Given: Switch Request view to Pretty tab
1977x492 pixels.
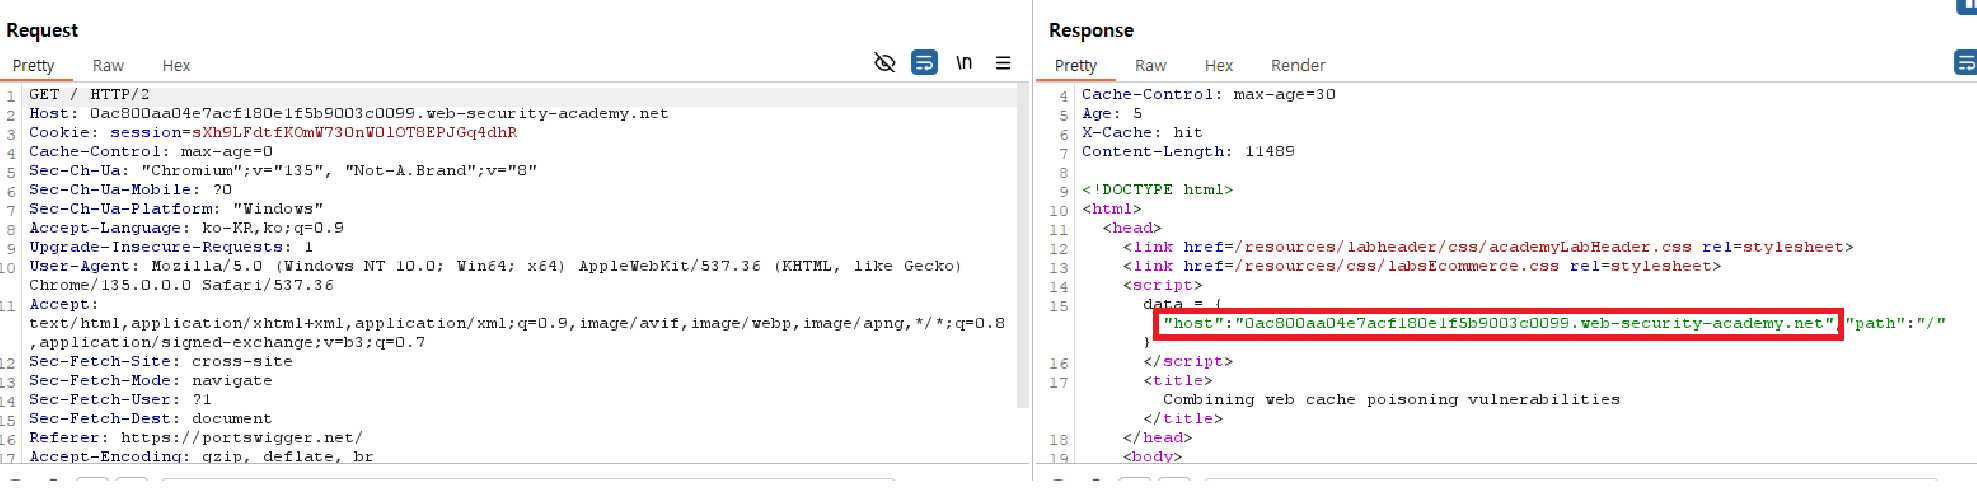Looking at the screenshot, I should coord(33,65).
